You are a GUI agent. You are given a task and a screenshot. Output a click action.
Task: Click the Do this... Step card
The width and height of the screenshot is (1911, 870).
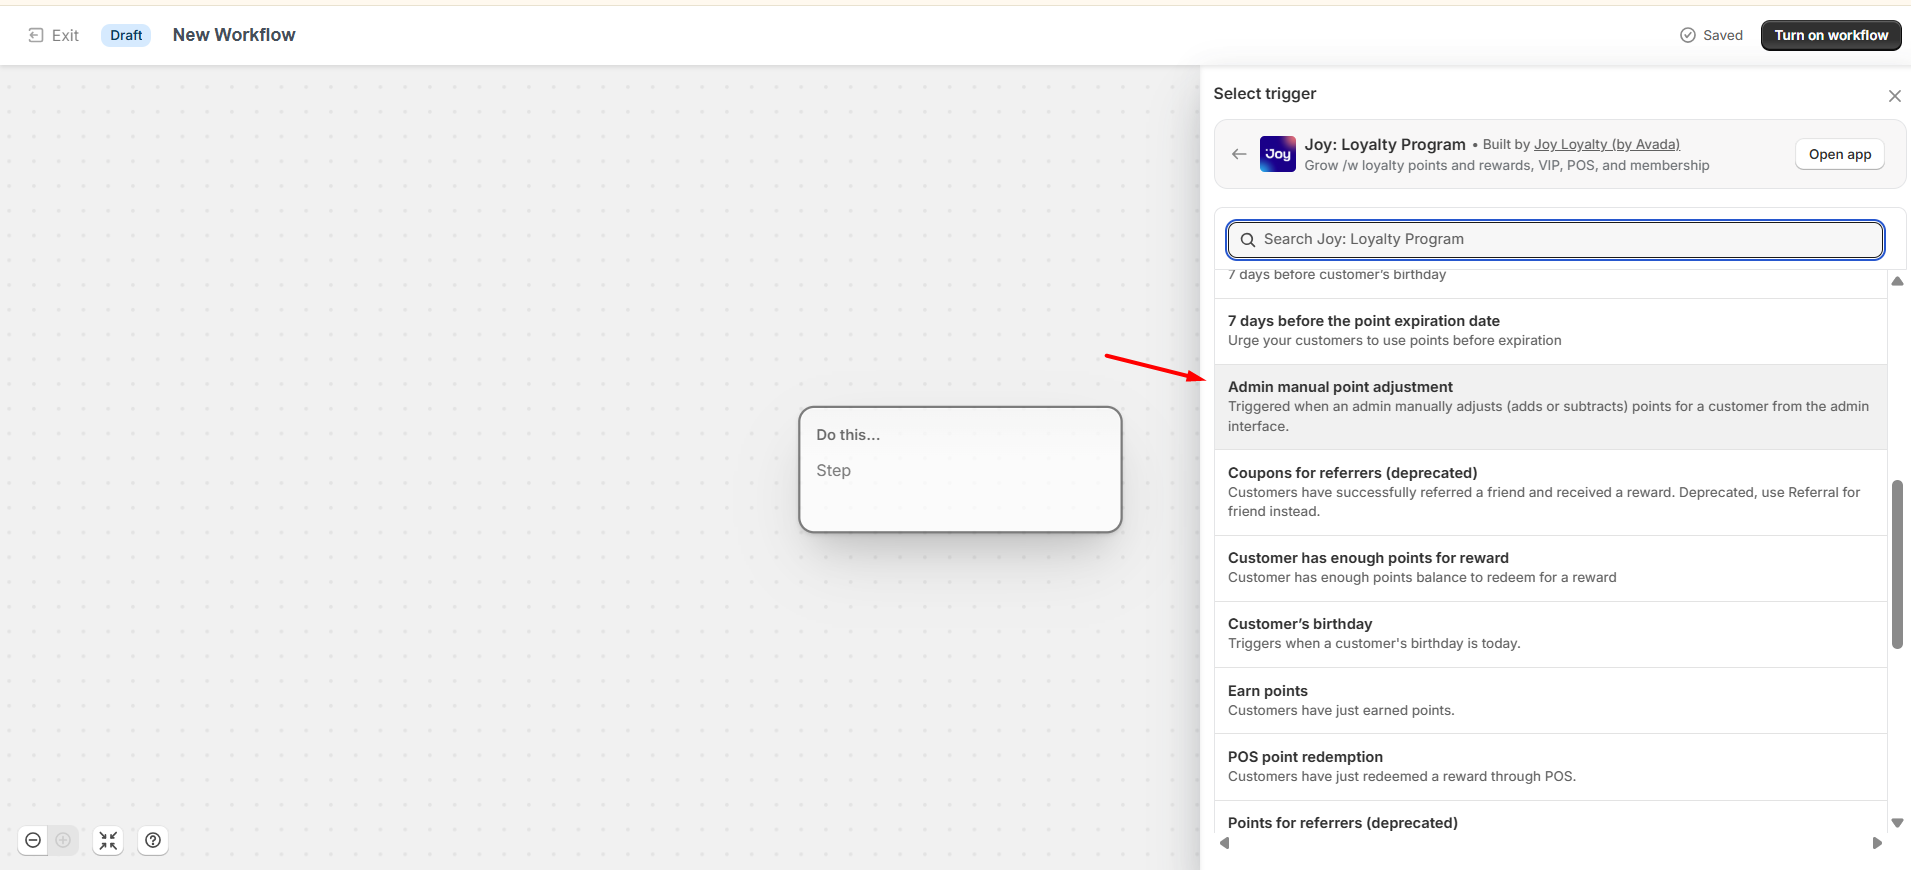pyautogui.click(x=960, y=469)
